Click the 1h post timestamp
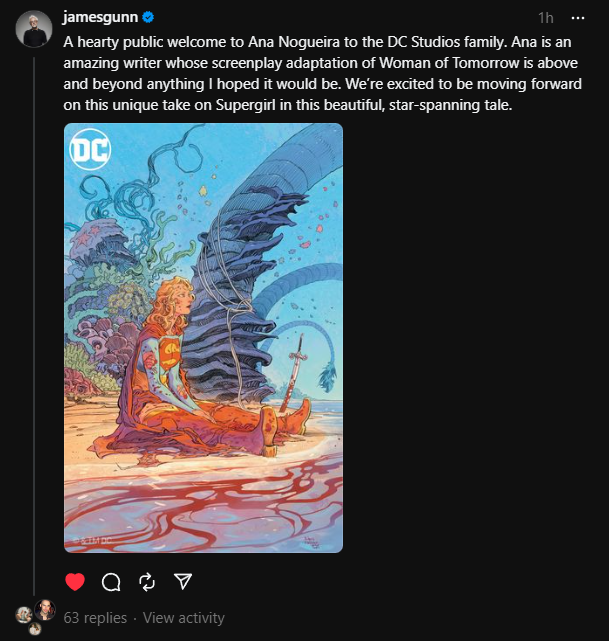Screen dimensions: 609x641 click(546, 18)
